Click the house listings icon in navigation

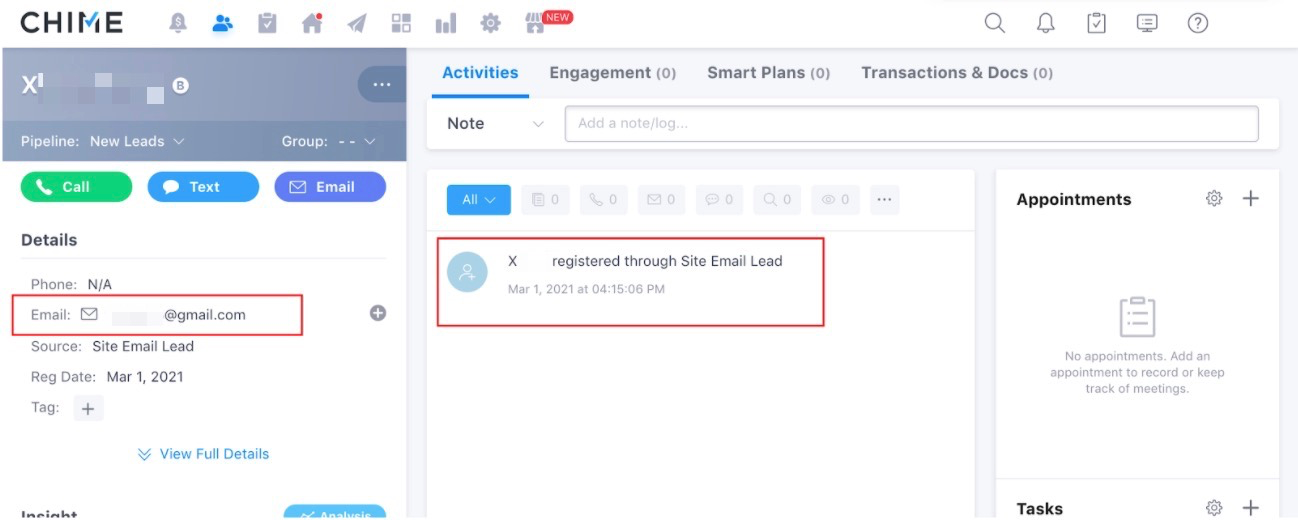[312, 23]
